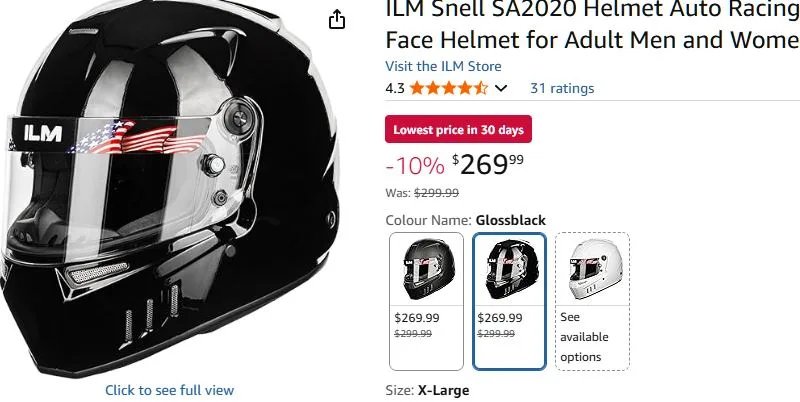Click the ILM logo on helmet visor
Viewport: 800px width, 402px height.
pyautogui.click(x=43, y=134)
